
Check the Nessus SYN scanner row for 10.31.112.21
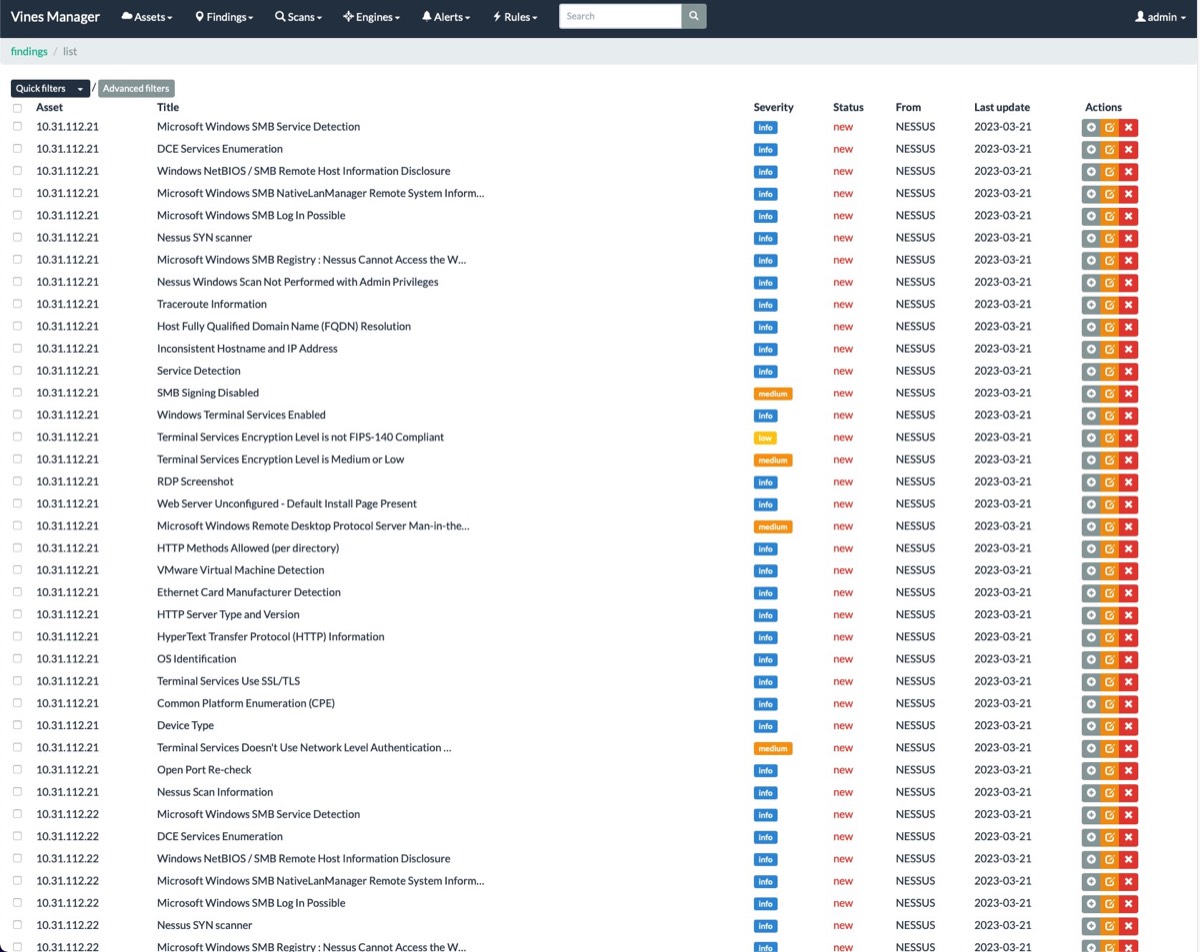[17, 238]
